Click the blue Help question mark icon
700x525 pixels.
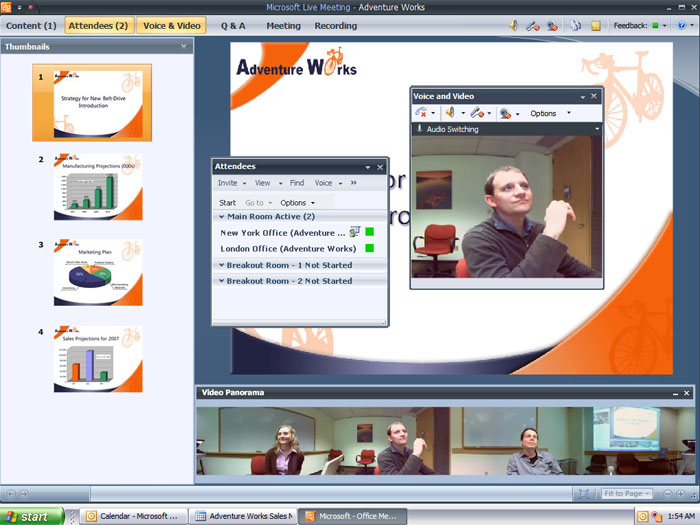point(681,25)
